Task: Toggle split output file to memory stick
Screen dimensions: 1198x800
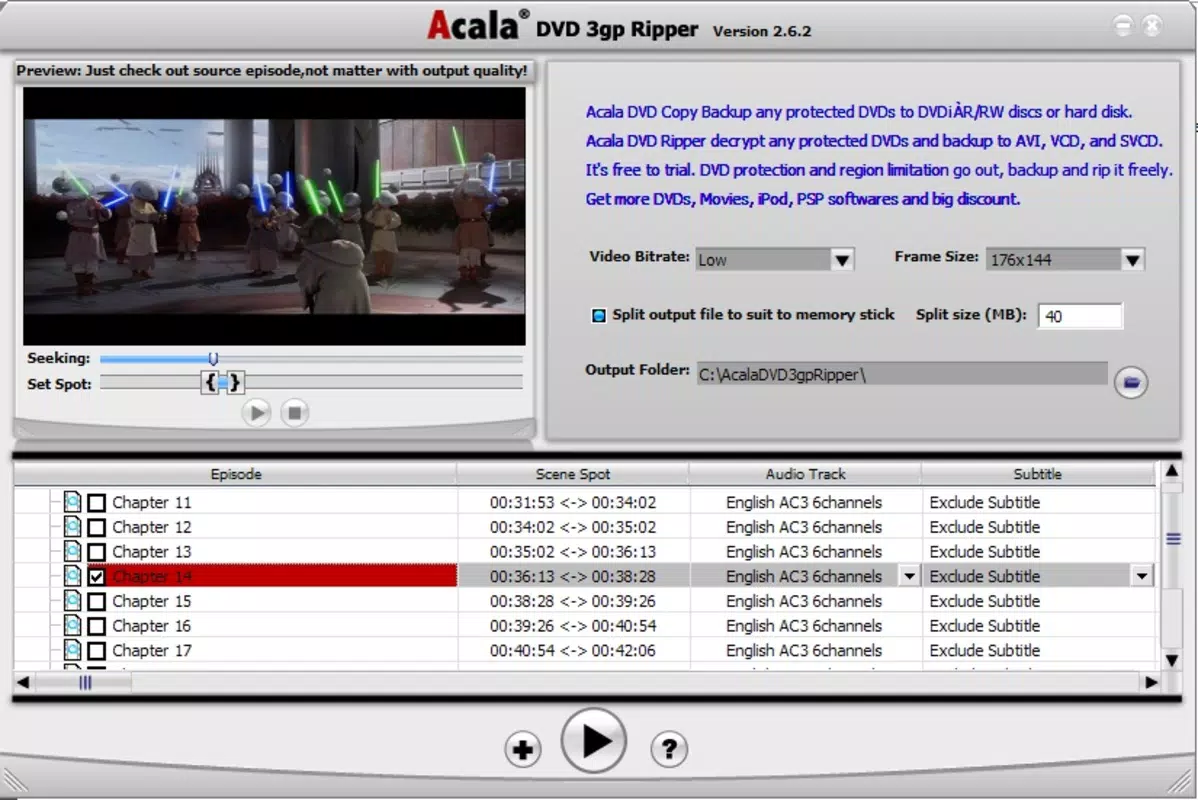Action: click(x=599, y=315)
